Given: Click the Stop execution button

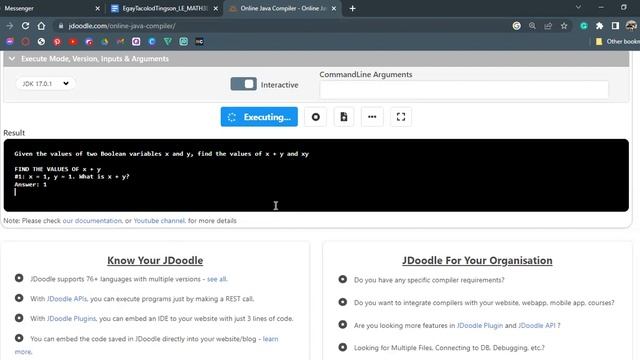Looking at the screenshot, I should [x=316, y=117].
